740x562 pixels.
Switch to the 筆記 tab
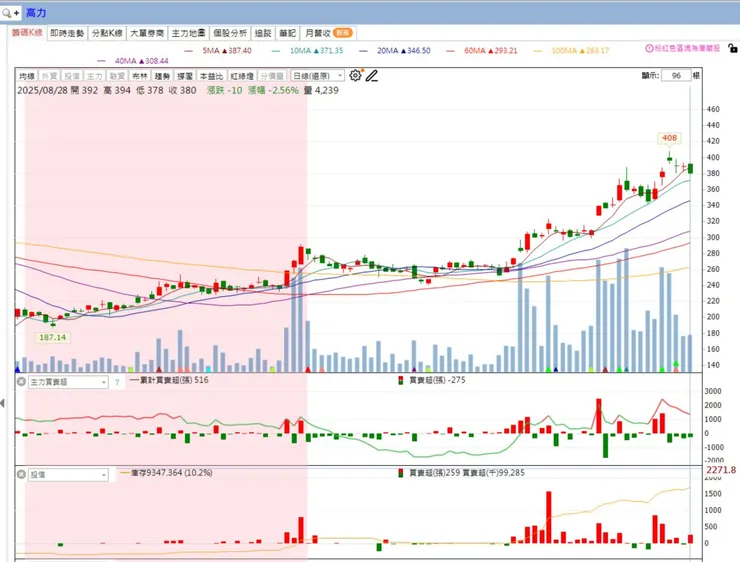[287, 33]
